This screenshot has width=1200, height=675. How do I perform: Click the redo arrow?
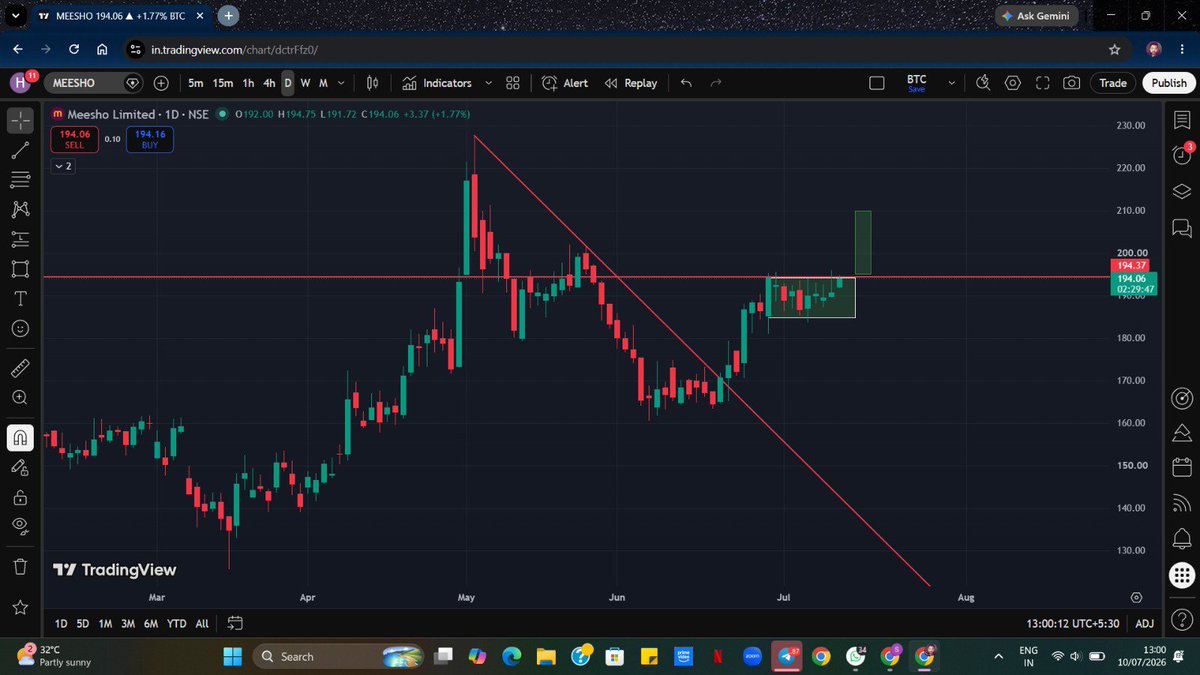tap(716, 83)
